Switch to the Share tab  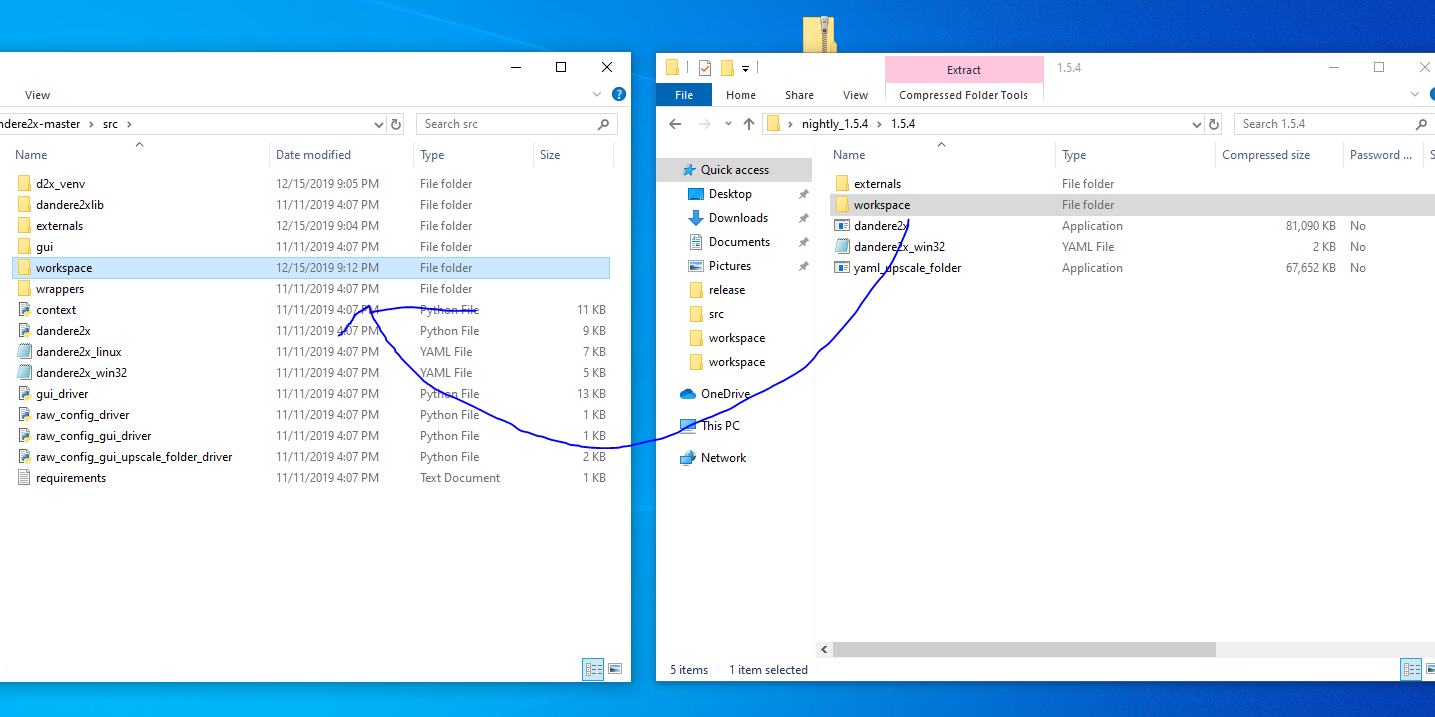tap(799, 94)
